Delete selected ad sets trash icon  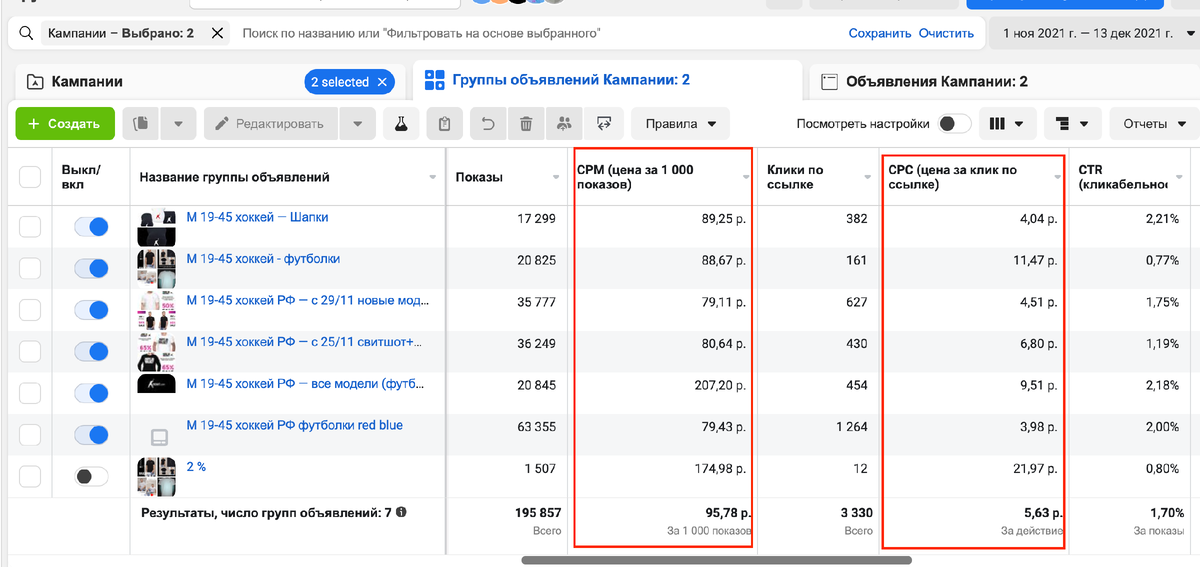pos(526,124)
